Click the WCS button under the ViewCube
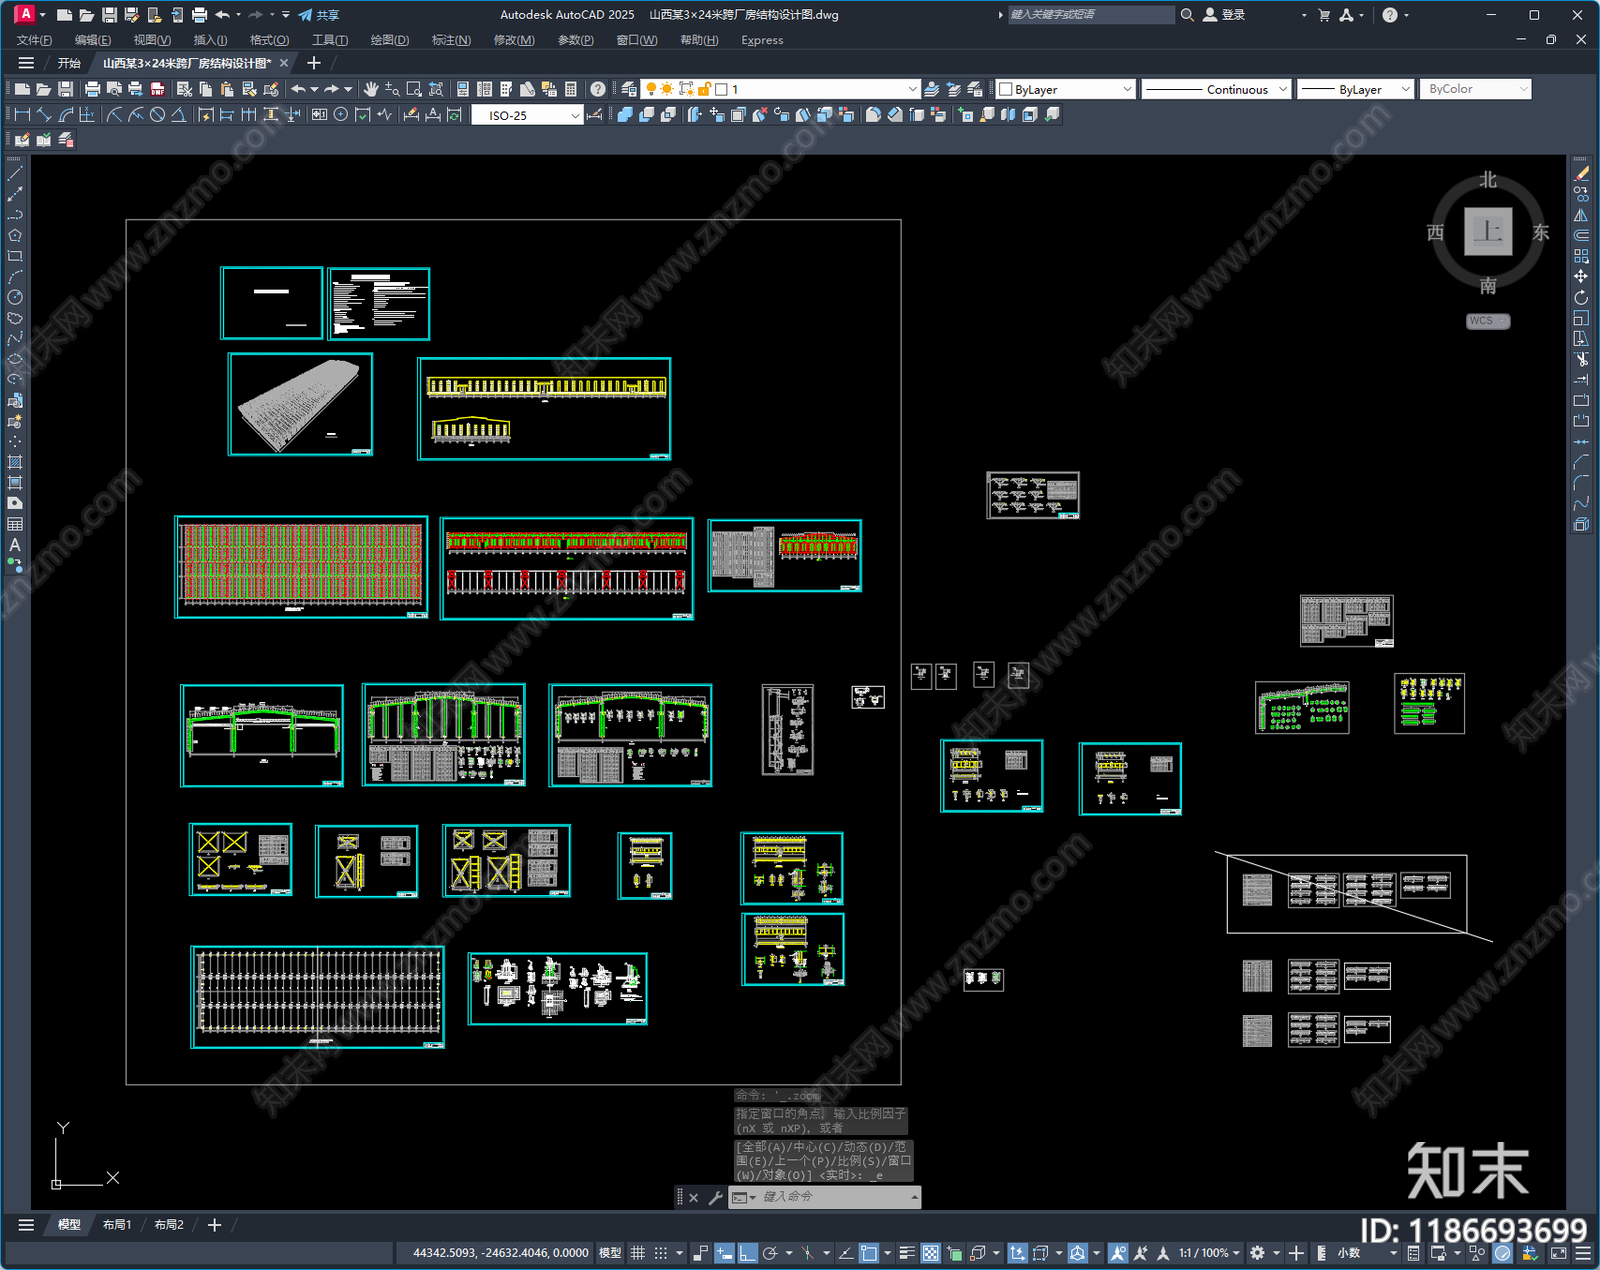This screenshot has width=1600, height=1270. pyautogui.click(x=1488, y=321)
